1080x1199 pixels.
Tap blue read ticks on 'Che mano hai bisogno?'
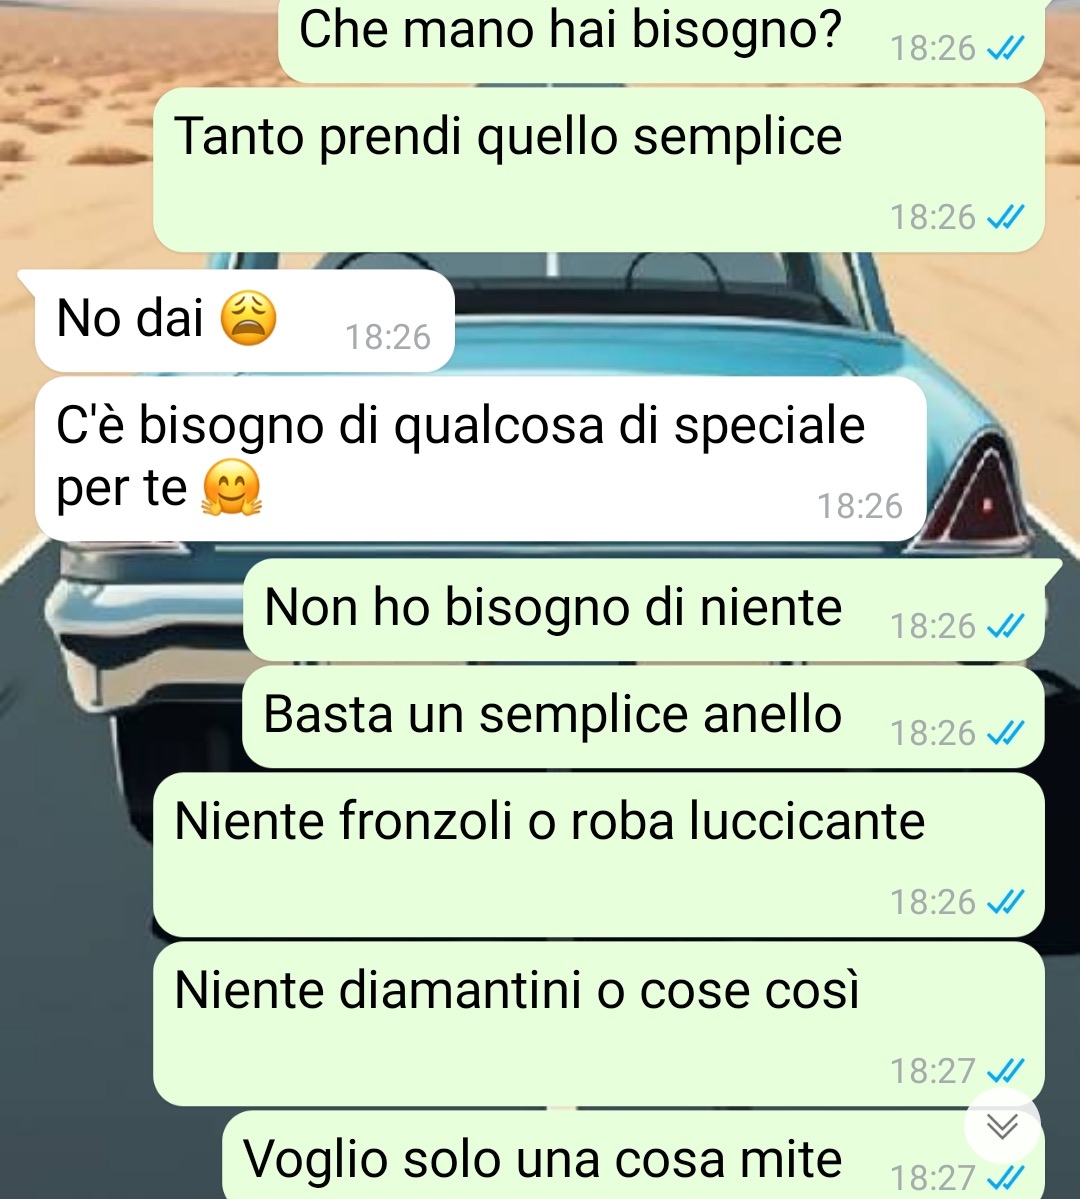(1005, 49)
